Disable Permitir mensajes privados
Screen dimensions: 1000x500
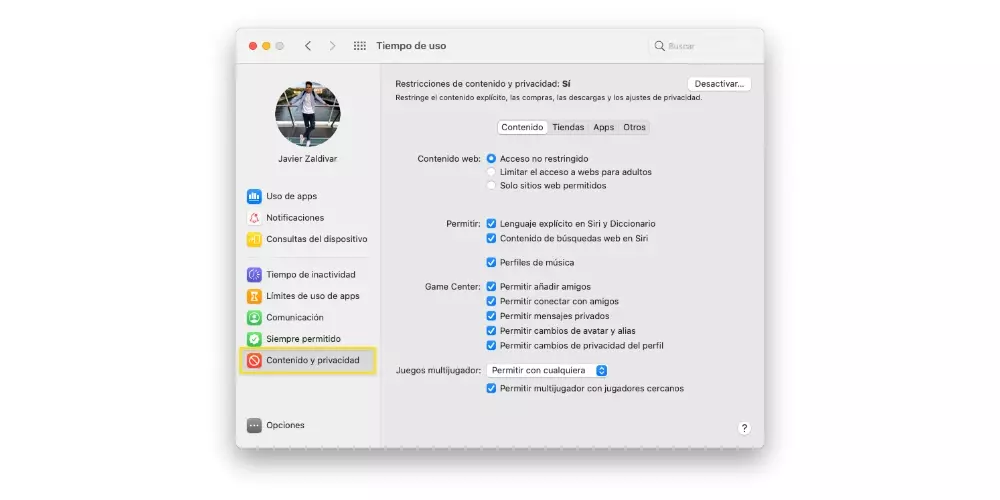pos(491,316)
